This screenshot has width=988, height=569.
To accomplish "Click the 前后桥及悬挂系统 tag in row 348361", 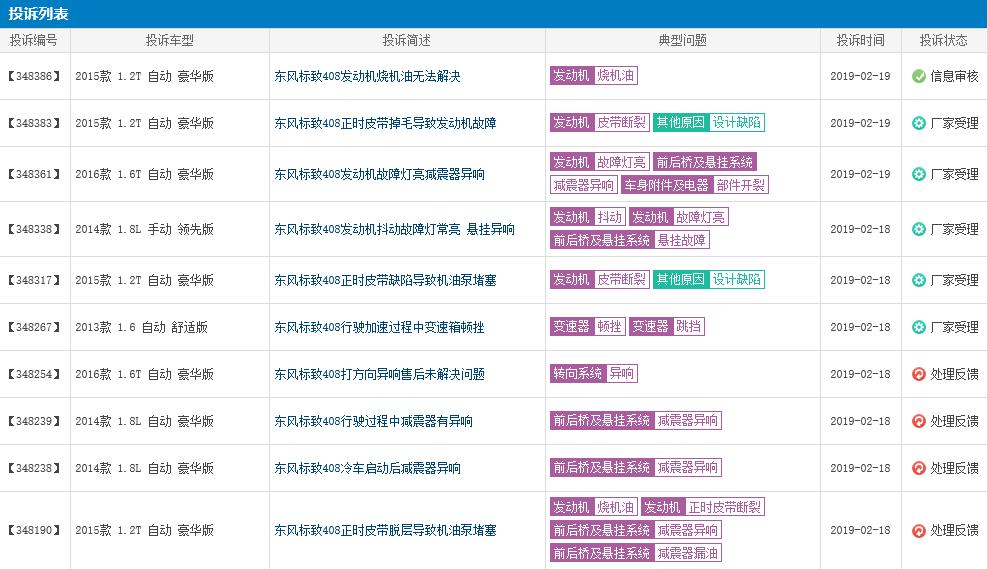I will point(704,162).
